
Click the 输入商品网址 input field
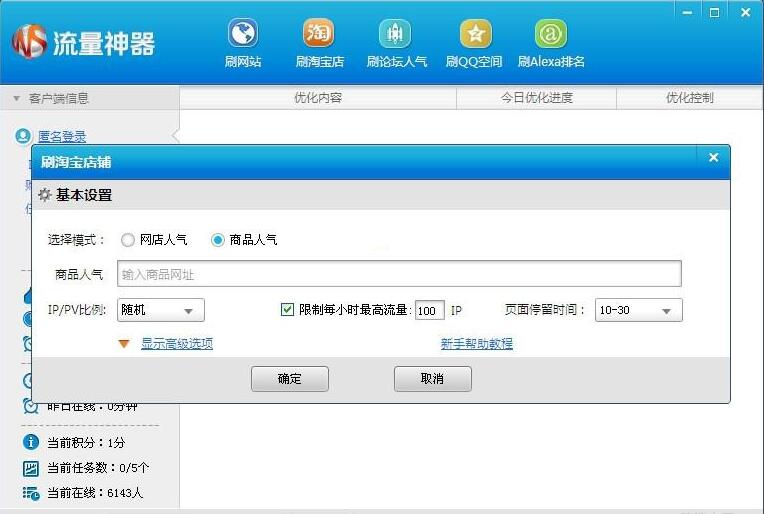click(399, 274)
